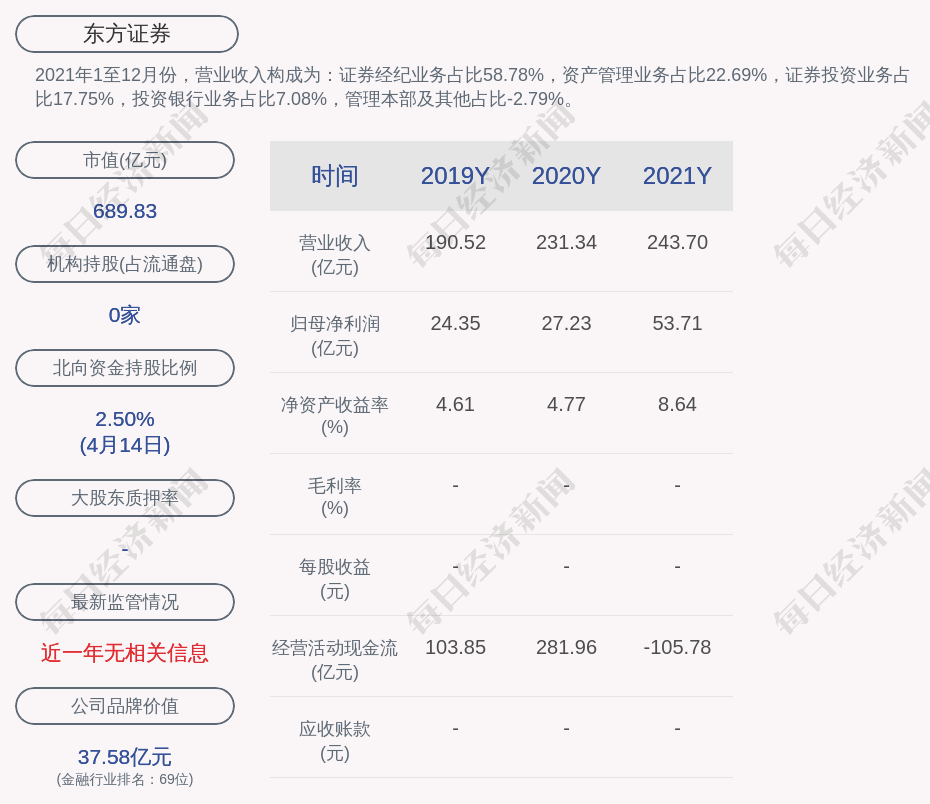
Task: Select net profit value 53.71
Action: [677, 324]
